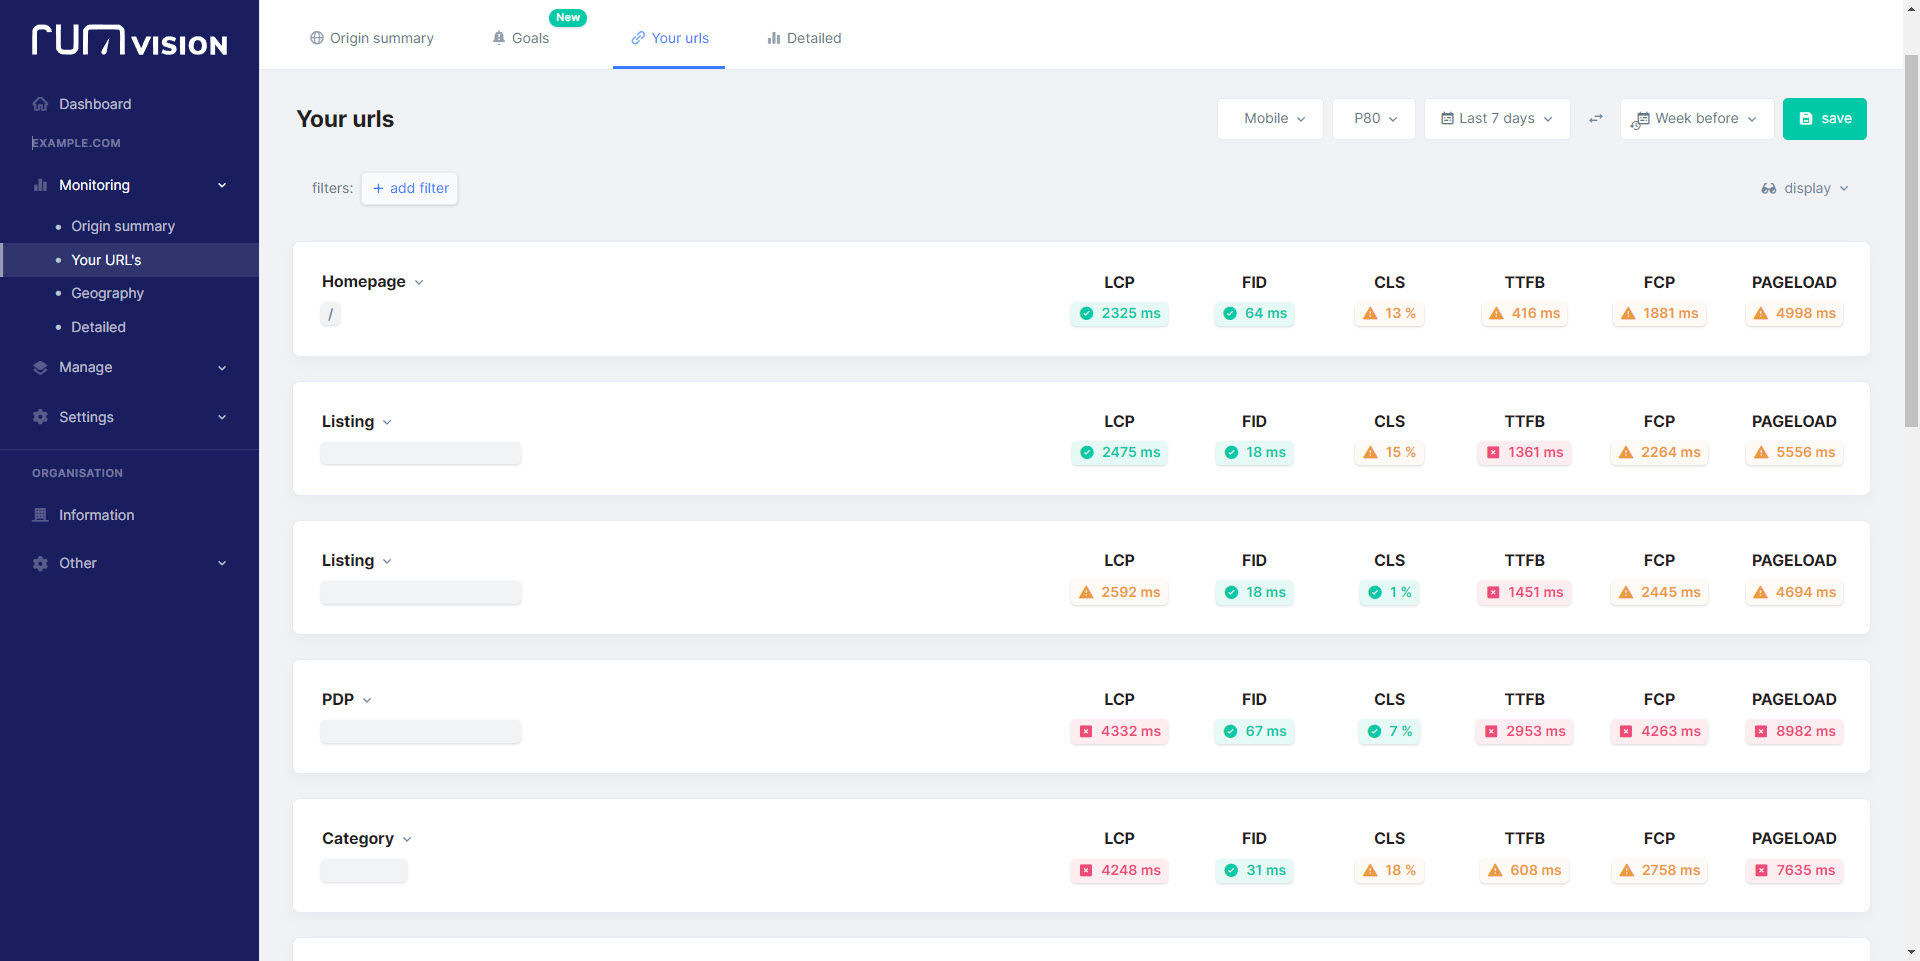Switch to the Detailed tab

click(804, 38)
